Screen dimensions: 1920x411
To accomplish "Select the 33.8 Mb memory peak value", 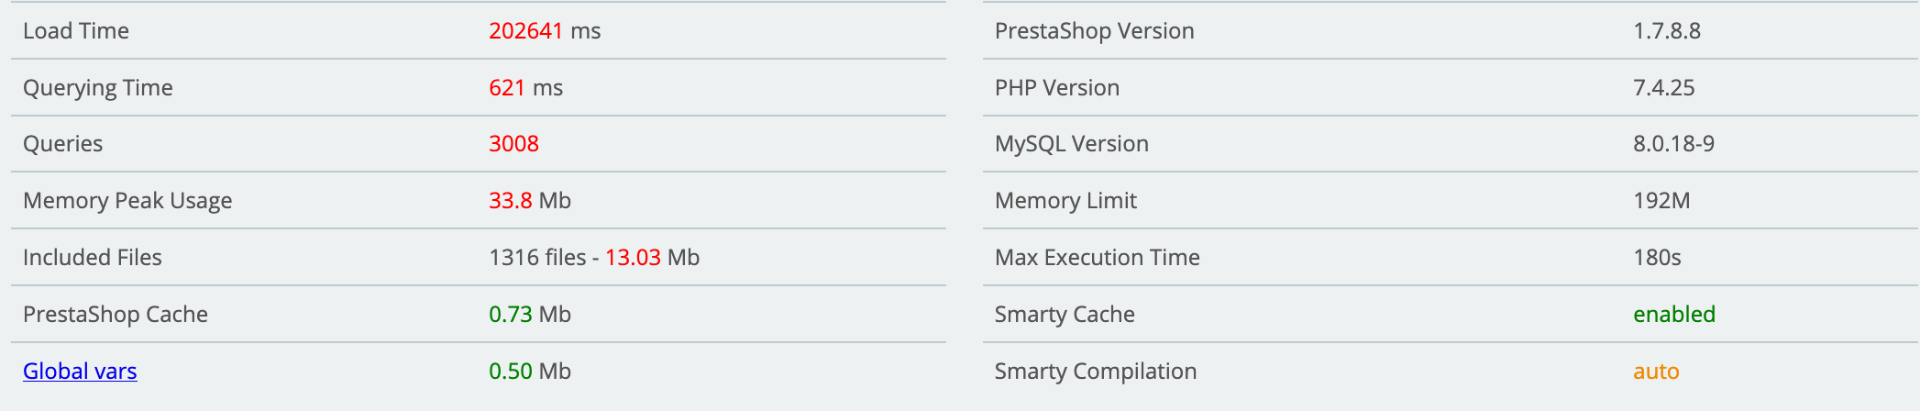I will [x=529, y=201].
